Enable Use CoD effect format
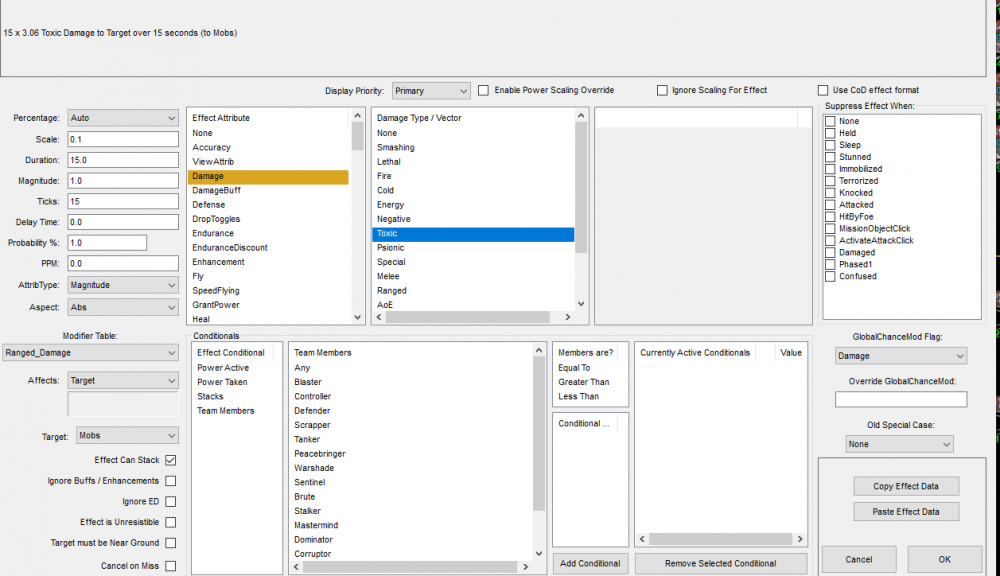 tap(823, 90)
